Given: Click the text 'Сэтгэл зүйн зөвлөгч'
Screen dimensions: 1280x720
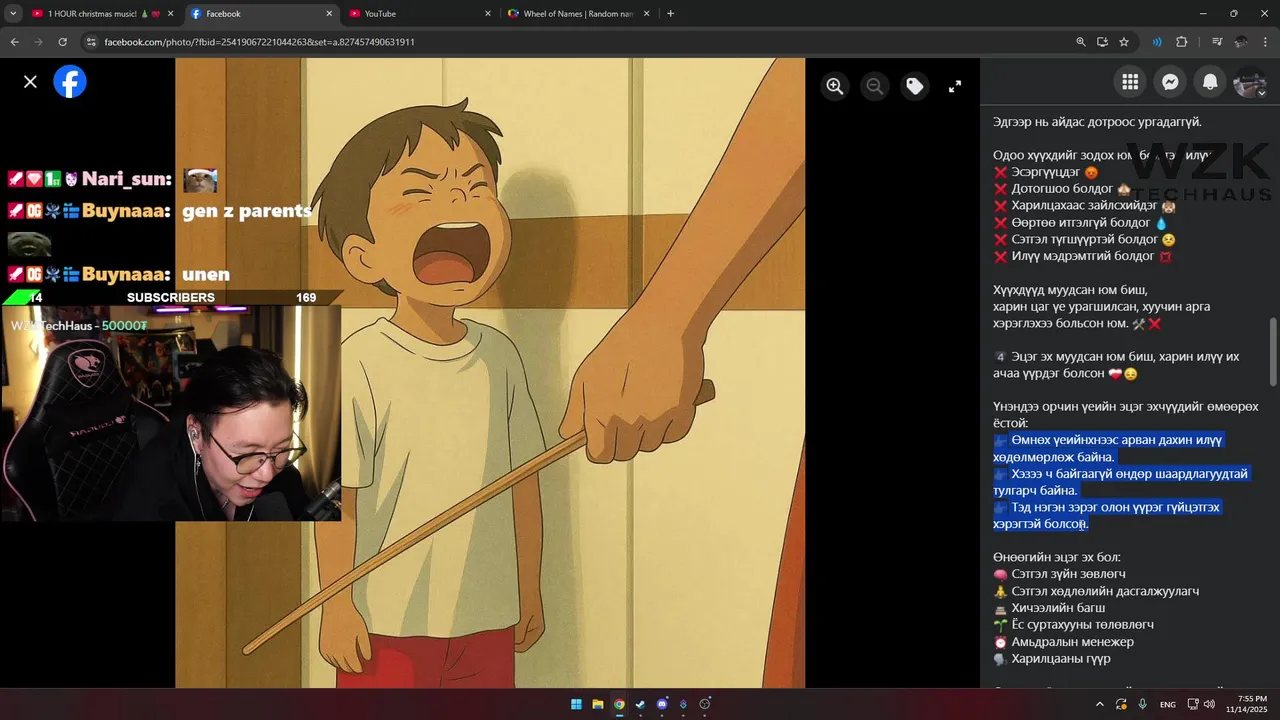Looking at the screenshot, I should coord(1068,574).
